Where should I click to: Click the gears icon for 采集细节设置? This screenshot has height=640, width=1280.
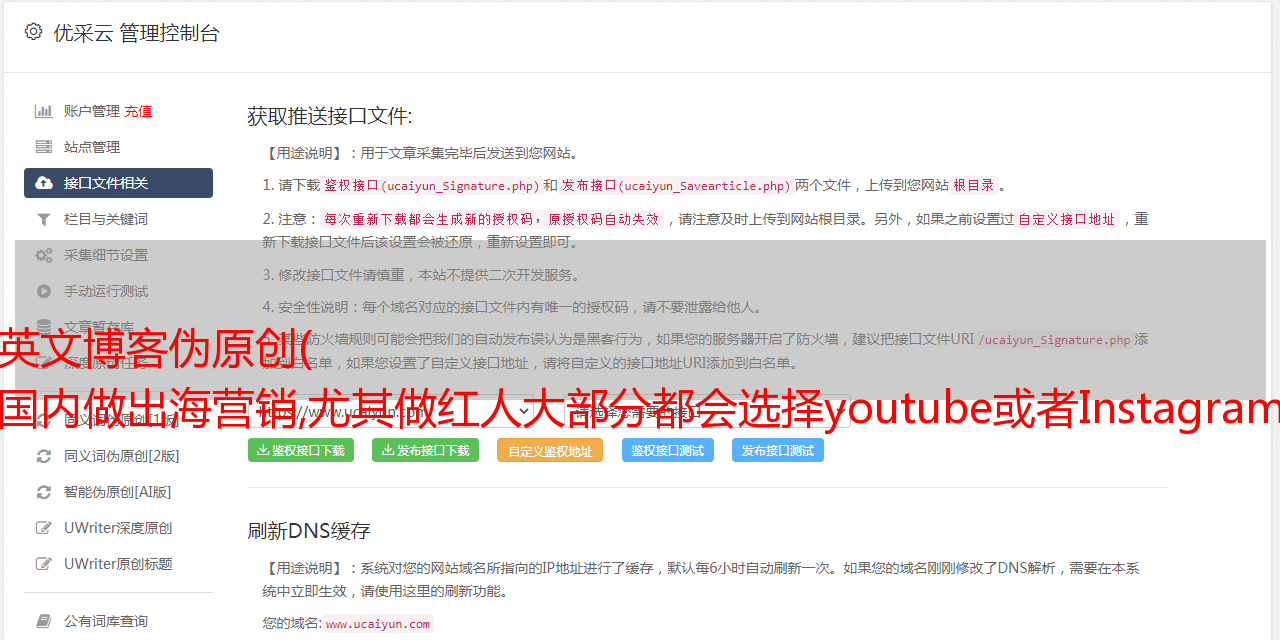point(44,255)
